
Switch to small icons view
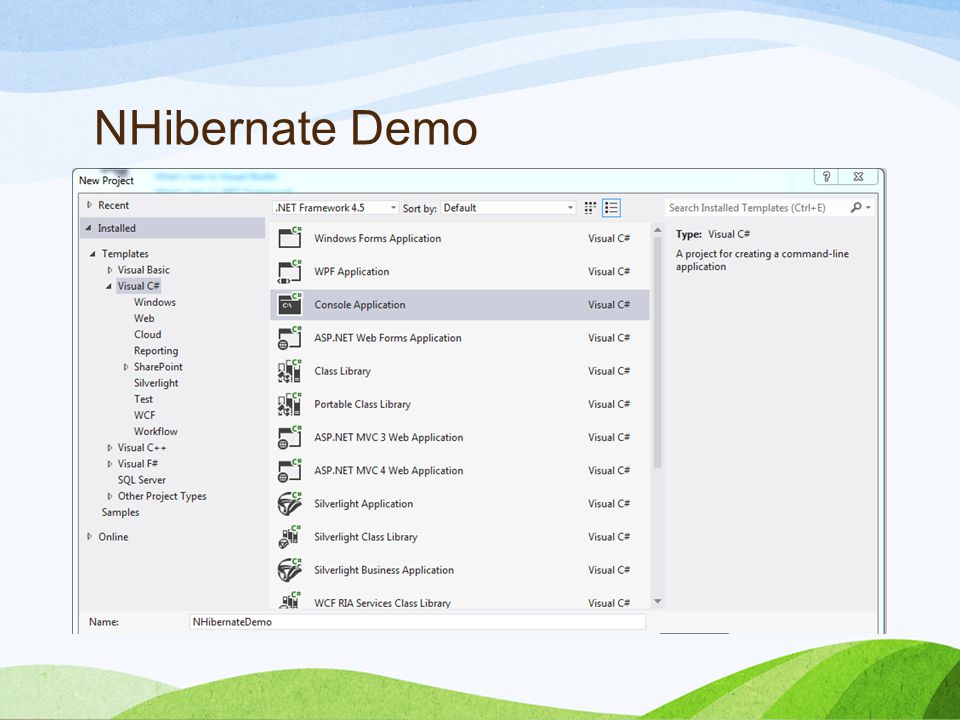(590, 208)
